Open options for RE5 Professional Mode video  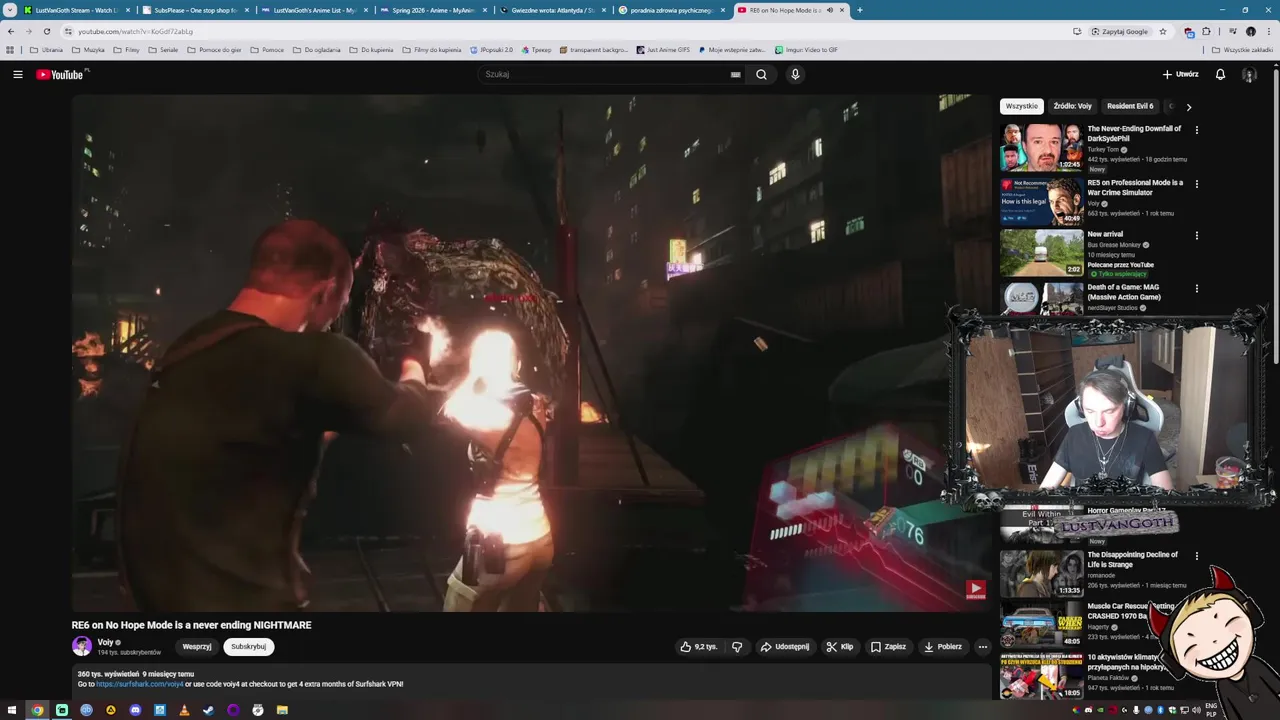pos(1196,183)
